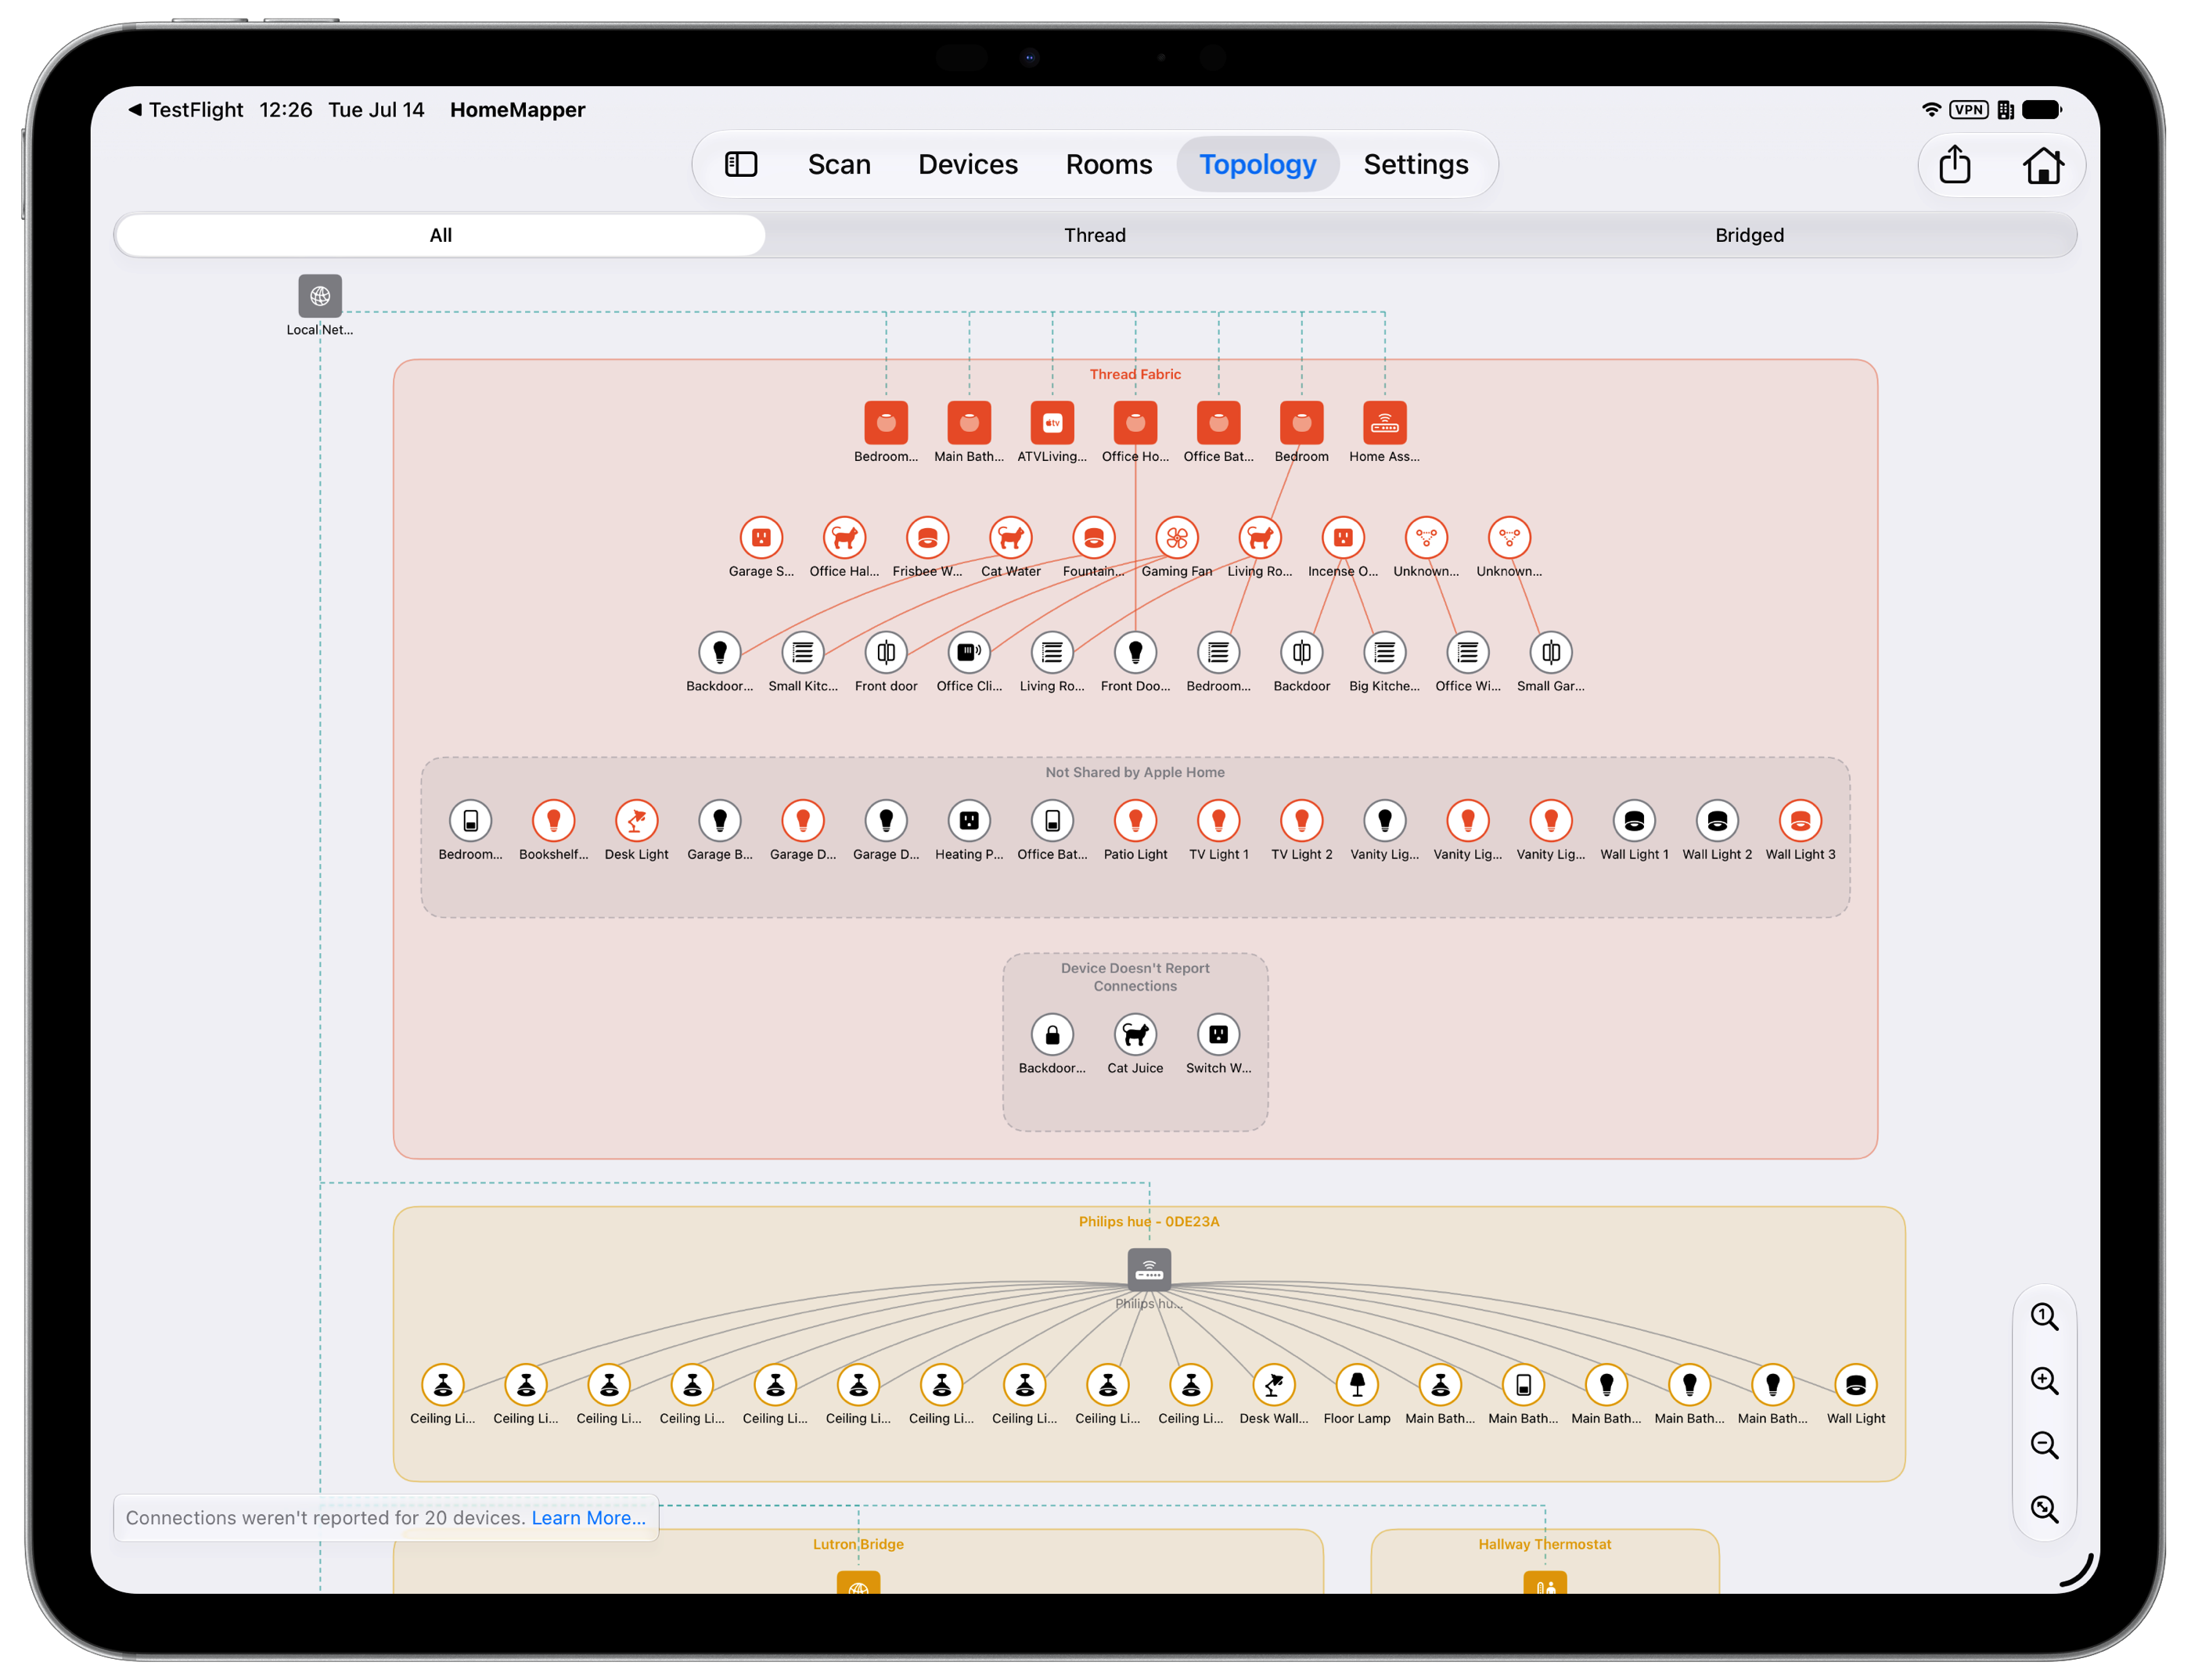Select the Office Wi... blinds node
This screenshot has height=1680, width=2191.
coord(1467,653)
